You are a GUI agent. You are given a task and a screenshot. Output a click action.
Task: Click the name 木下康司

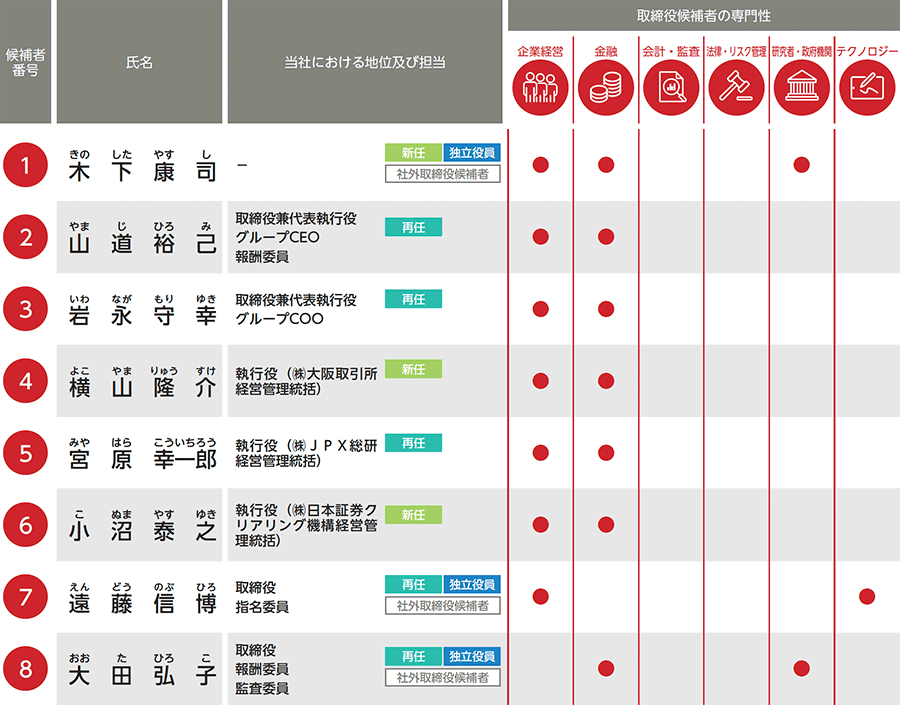tap(142, 171)
